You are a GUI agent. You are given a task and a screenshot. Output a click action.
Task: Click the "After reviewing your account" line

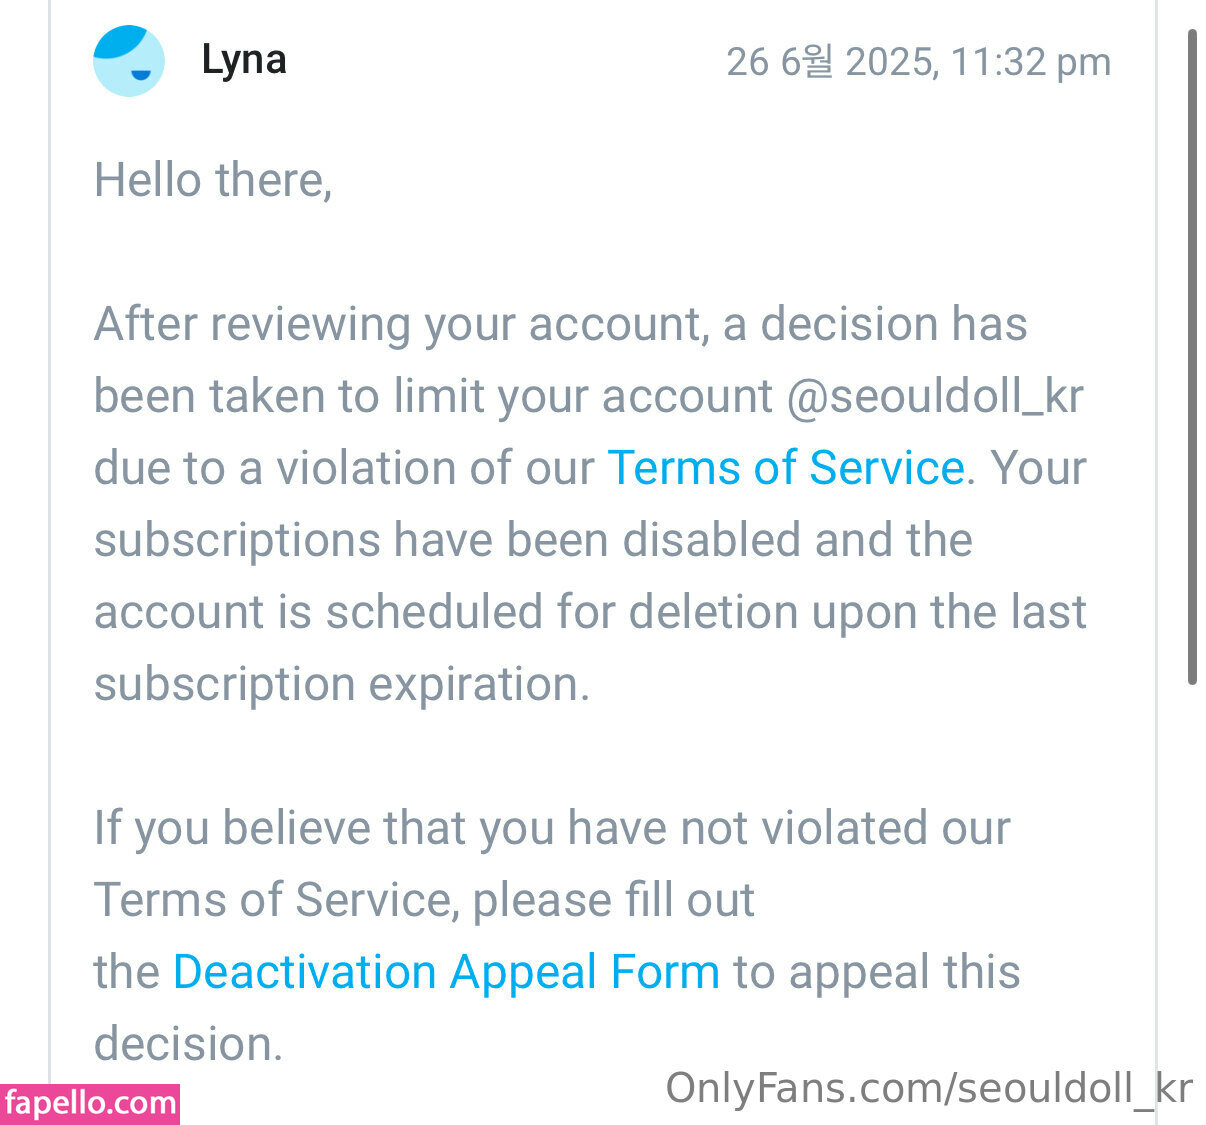coord(560,325)
